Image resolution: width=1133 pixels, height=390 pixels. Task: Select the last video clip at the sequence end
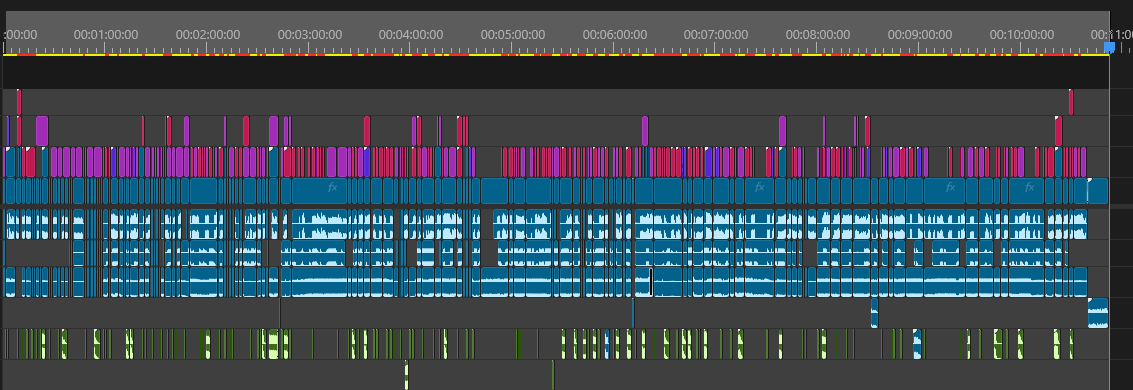coord(1098,191)
